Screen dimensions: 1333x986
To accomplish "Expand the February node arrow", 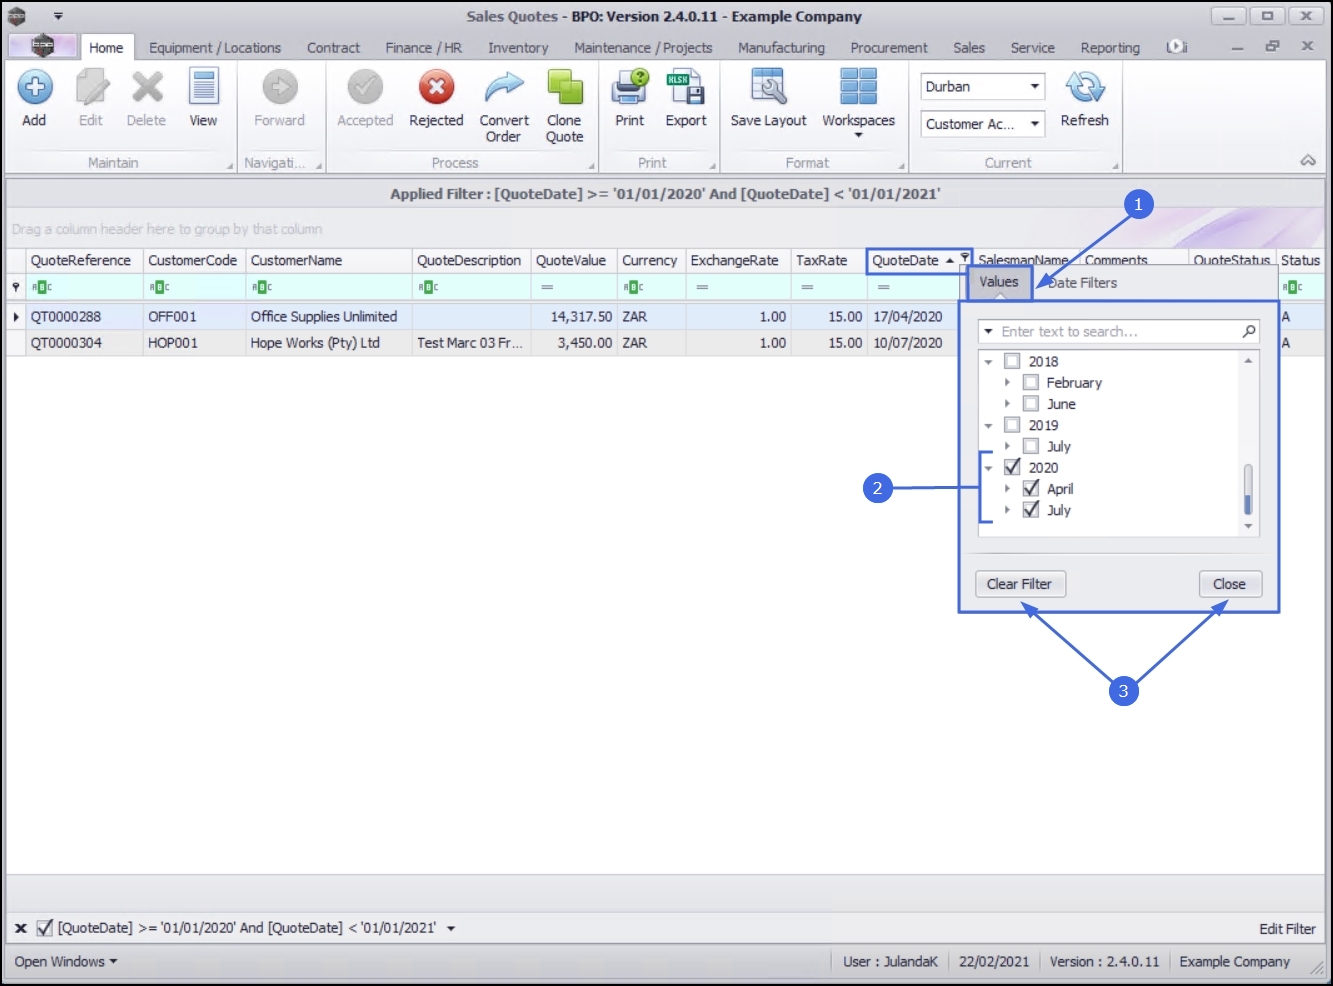I will 1007,383.
